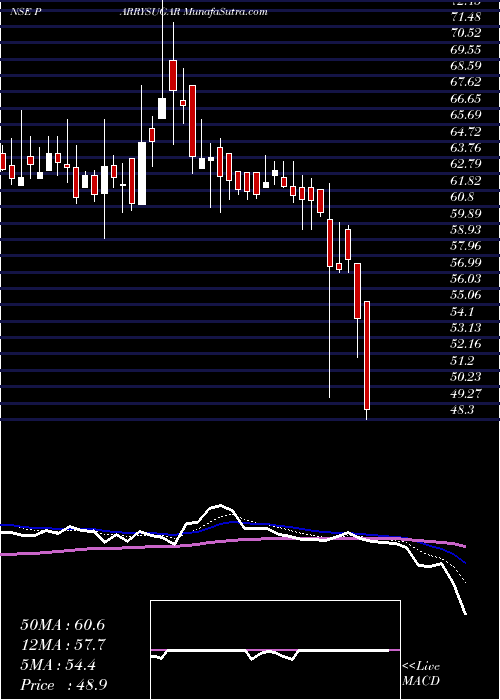500x700 pixels.
Task: Click the 12MA : 57.7 readout
Action: click(63, 645)
